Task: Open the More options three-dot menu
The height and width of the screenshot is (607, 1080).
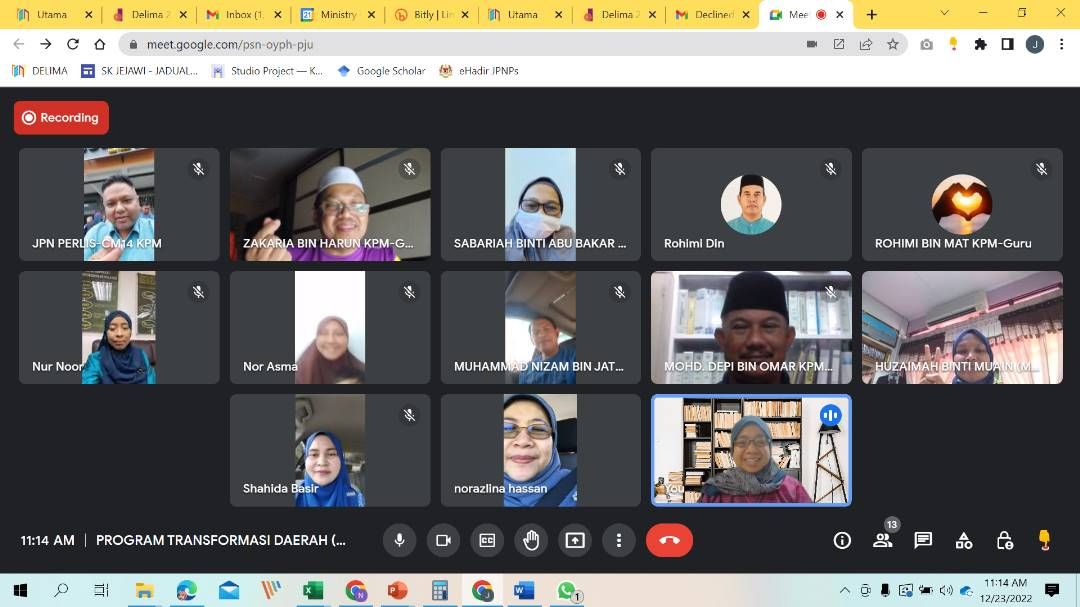Action: pos(619,540)
